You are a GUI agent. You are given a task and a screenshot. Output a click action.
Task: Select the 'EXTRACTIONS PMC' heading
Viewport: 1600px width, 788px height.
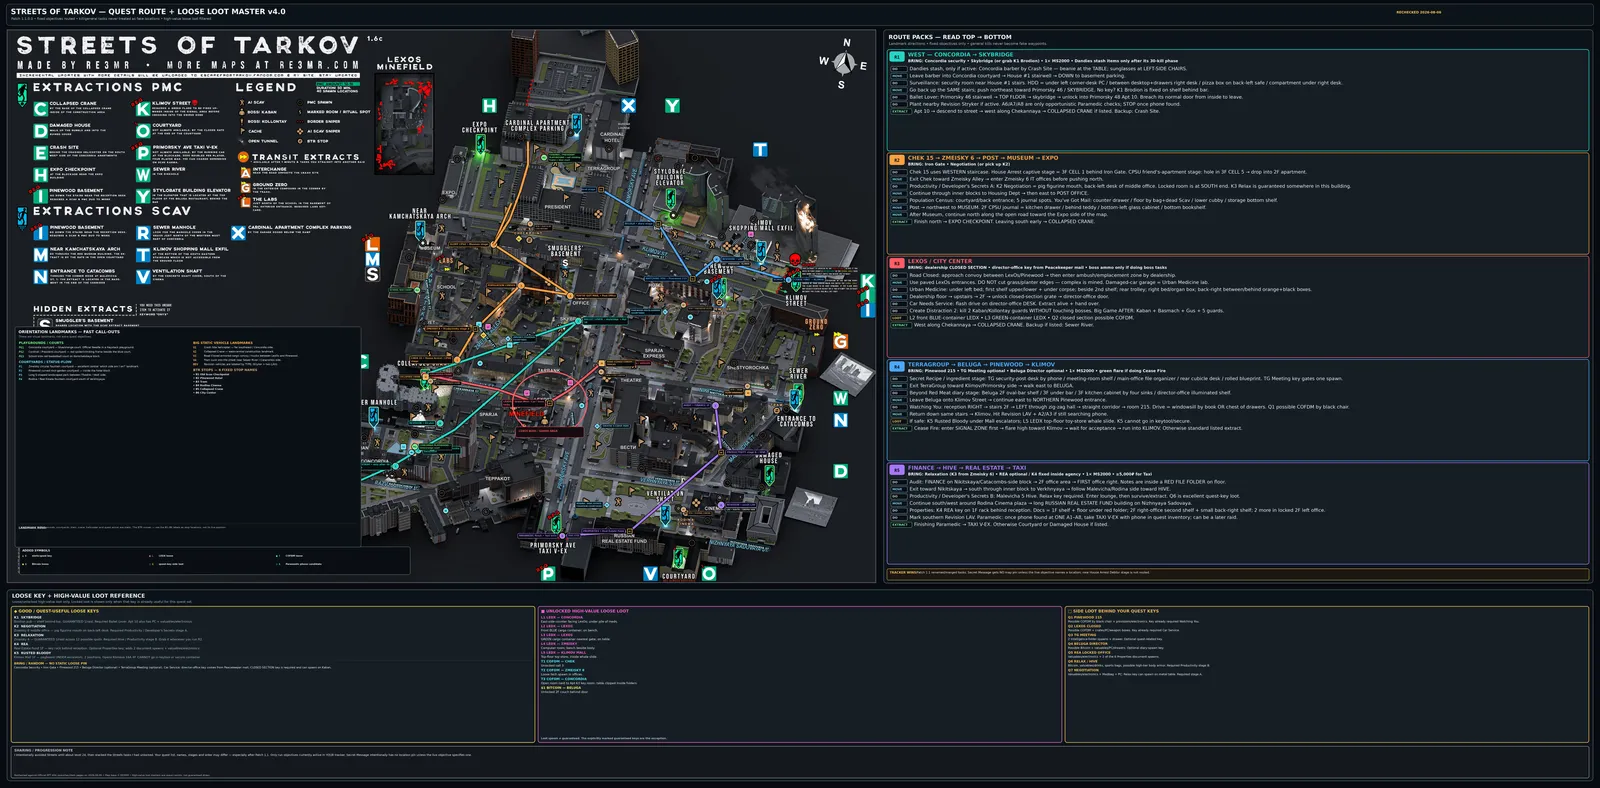(x=108, y=88)
